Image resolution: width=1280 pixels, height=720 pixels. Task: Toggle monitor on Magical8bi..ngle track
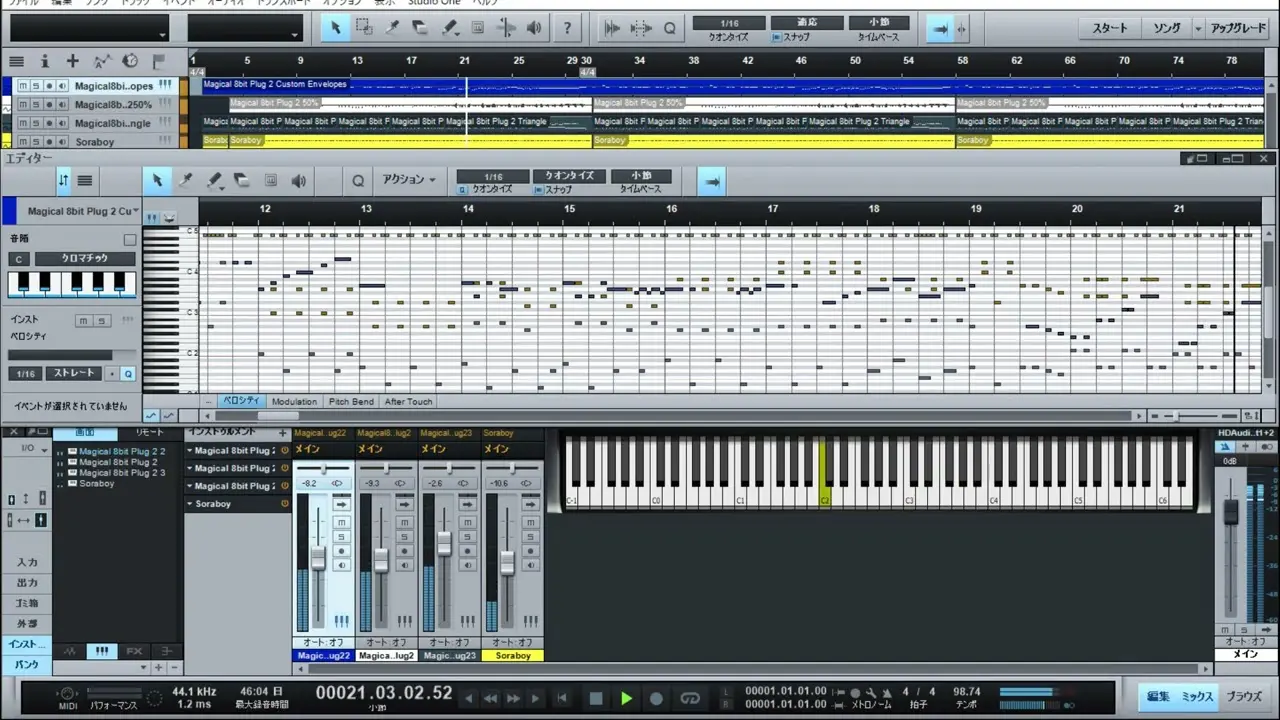point(61,123)
